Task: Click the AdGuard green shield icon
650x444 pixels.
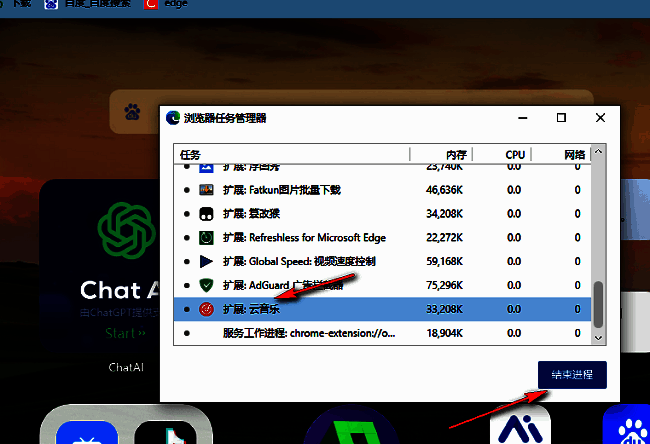Action: 207,286
